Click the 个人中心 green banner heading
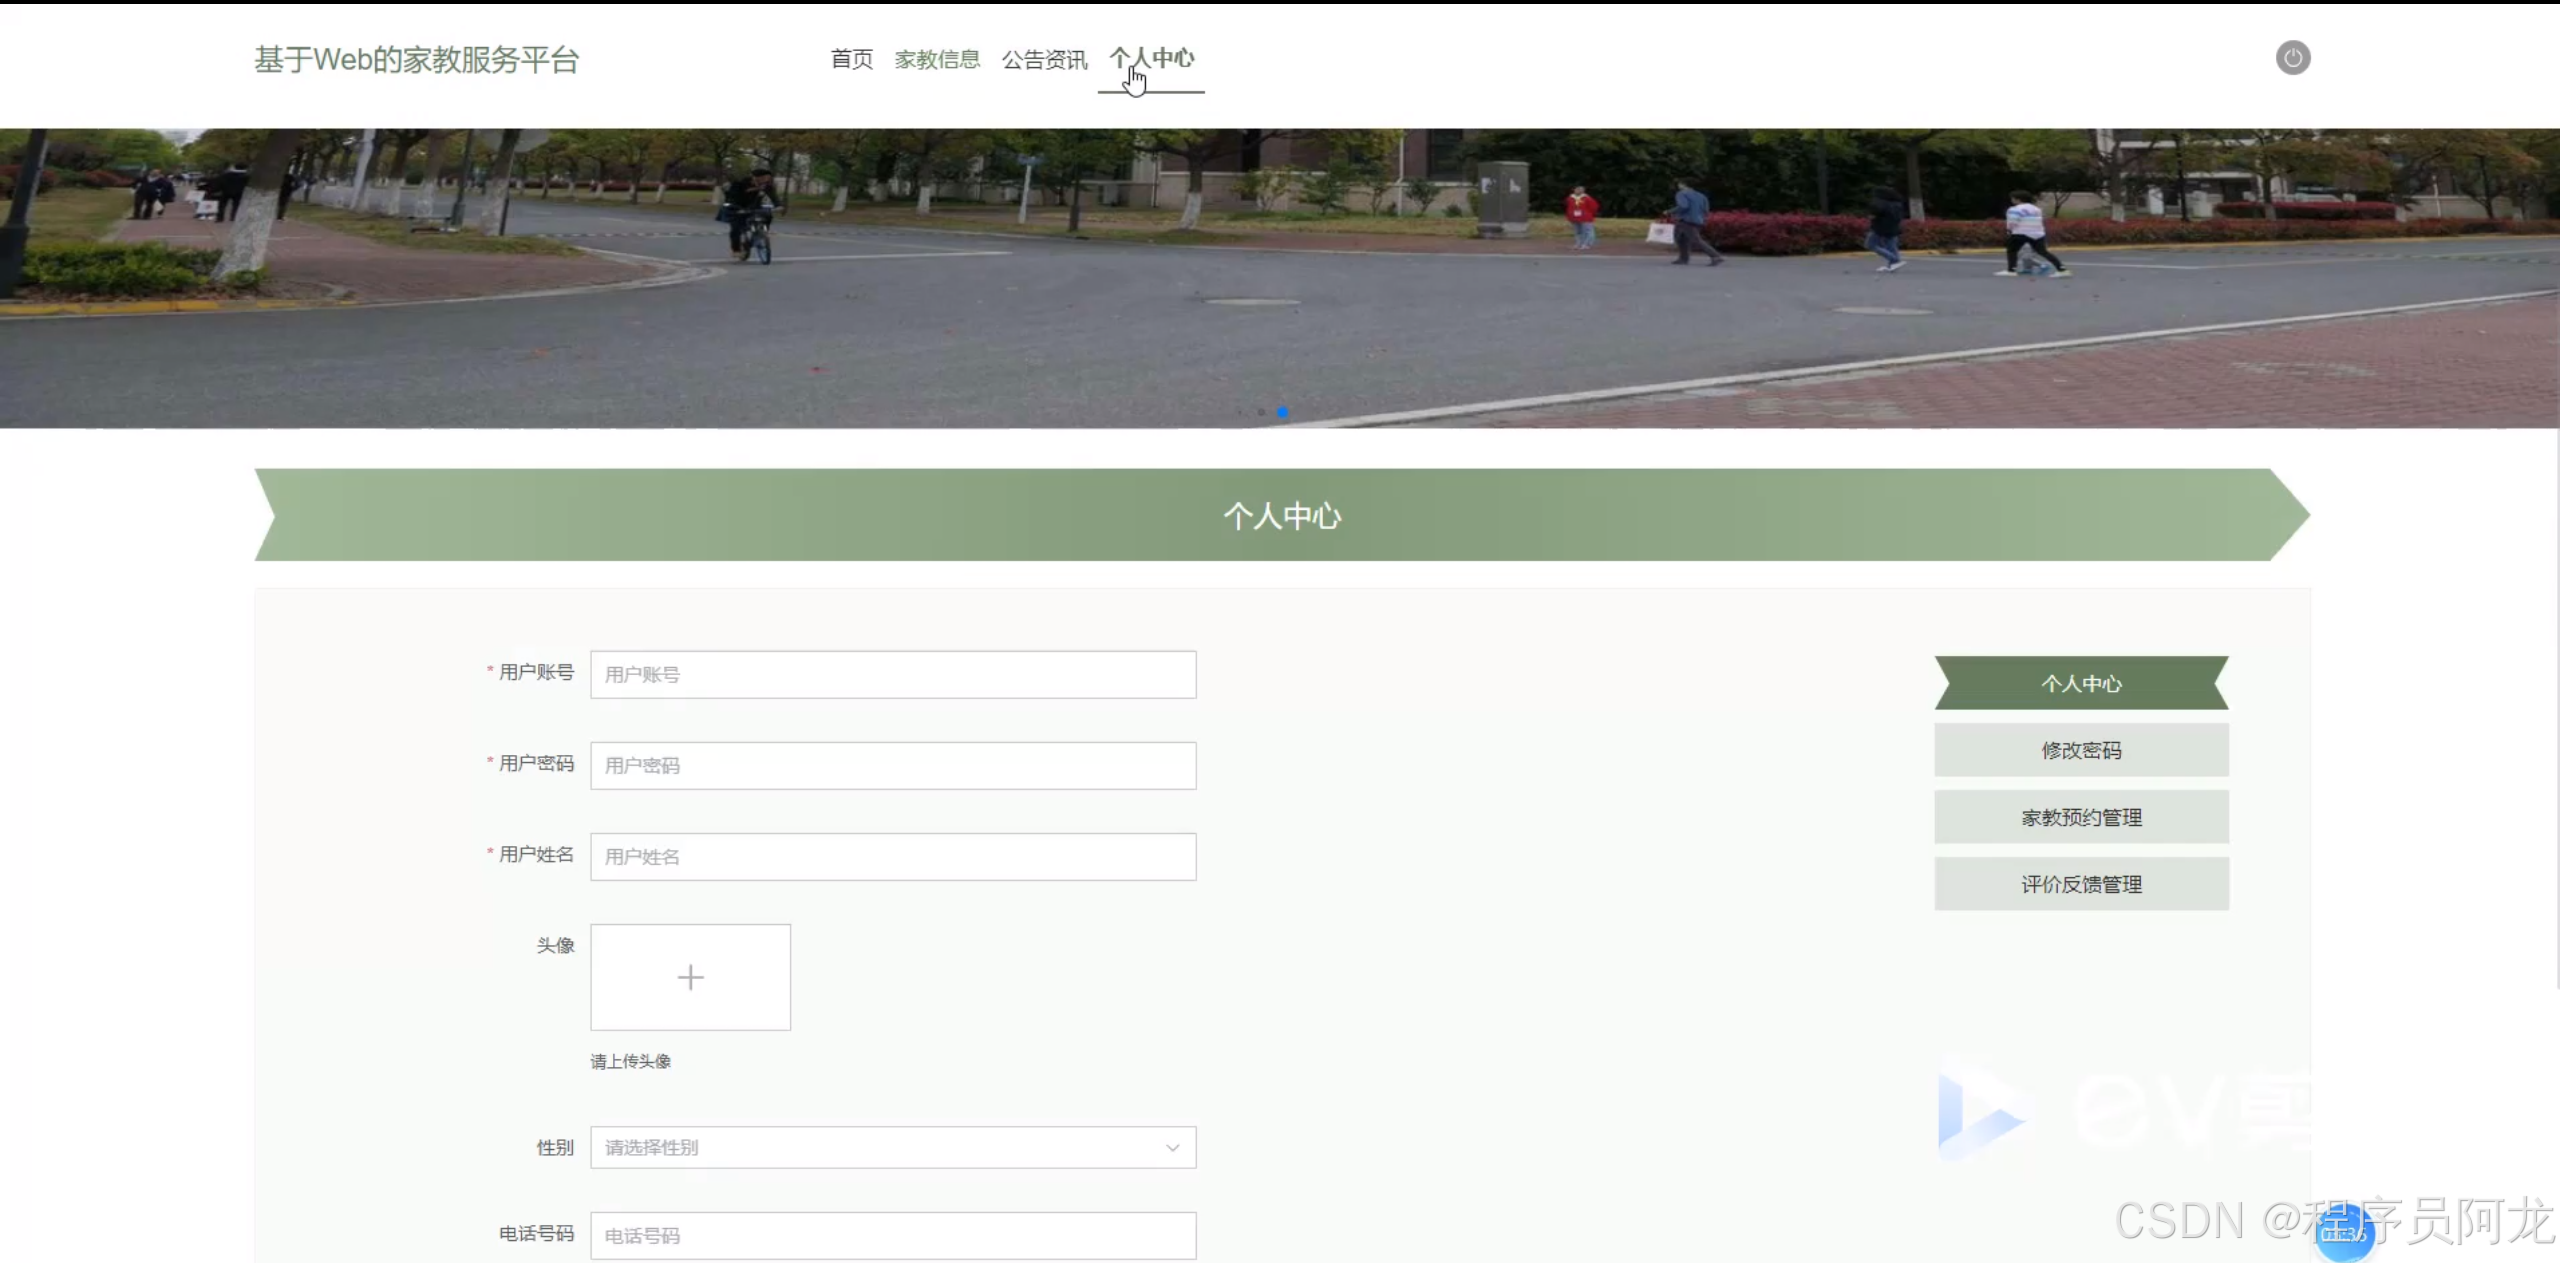2560x1263 pixels. pyautogui.click(x=1282, y=515)
